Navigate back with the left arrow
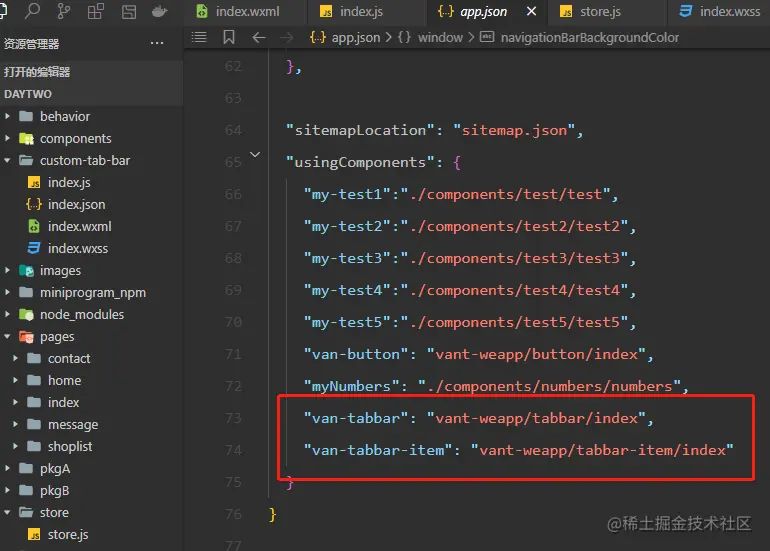This screenshot has height=551, width=770. (259, 37)
